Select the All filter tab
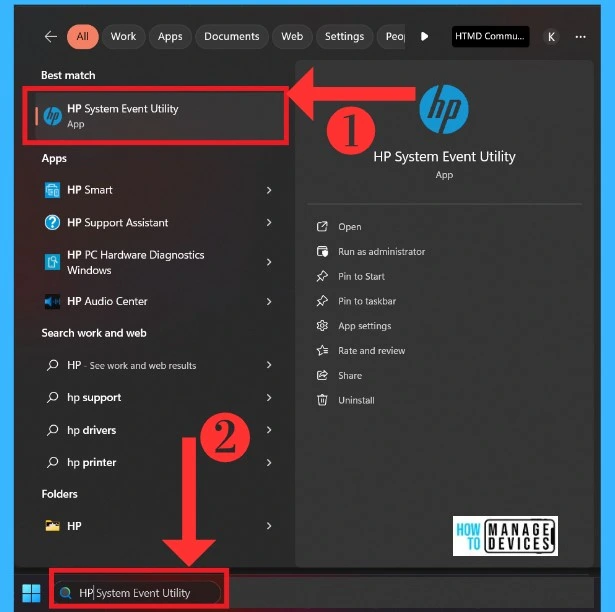The image size is (615, 612). coord(83,36)
